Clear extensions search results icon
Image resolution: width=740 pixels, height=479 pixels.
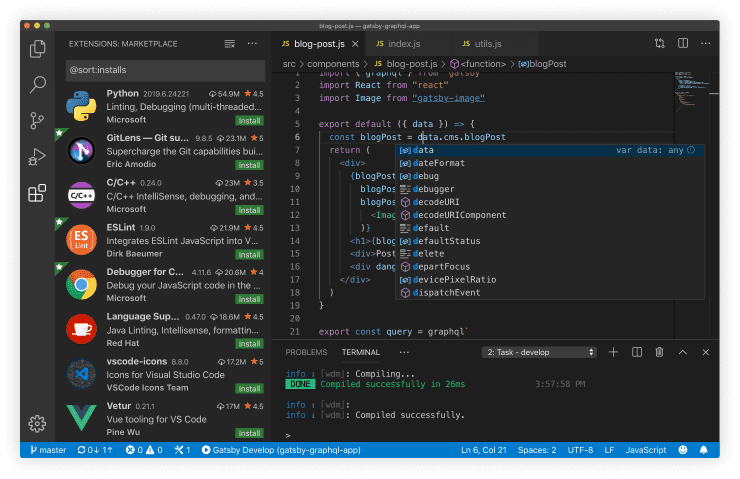tap(230, 44)
